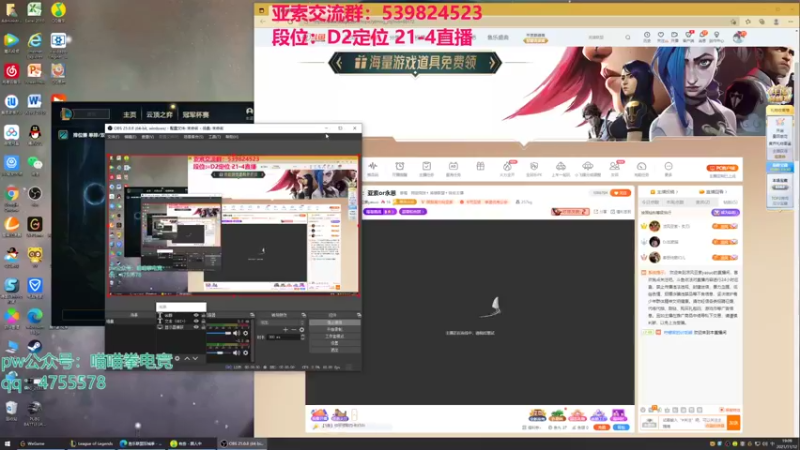800x450 pixels.
Task: Open the Windows Start menu
Action: pyautogui.click(x=7, y=443)
